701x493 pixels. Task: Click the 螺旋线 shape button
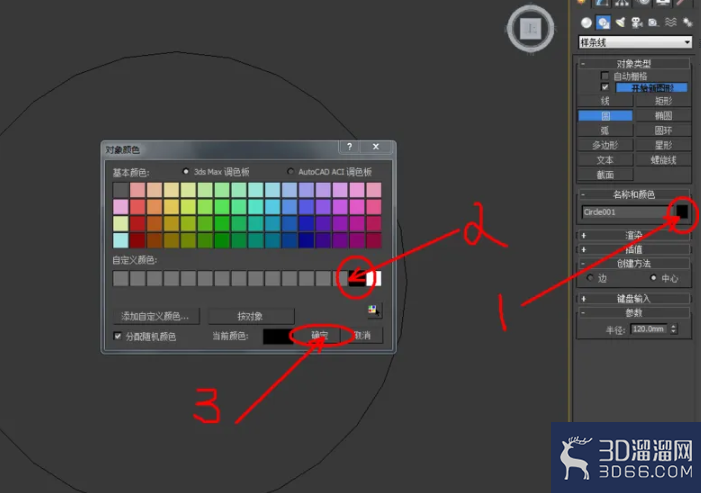663,160
